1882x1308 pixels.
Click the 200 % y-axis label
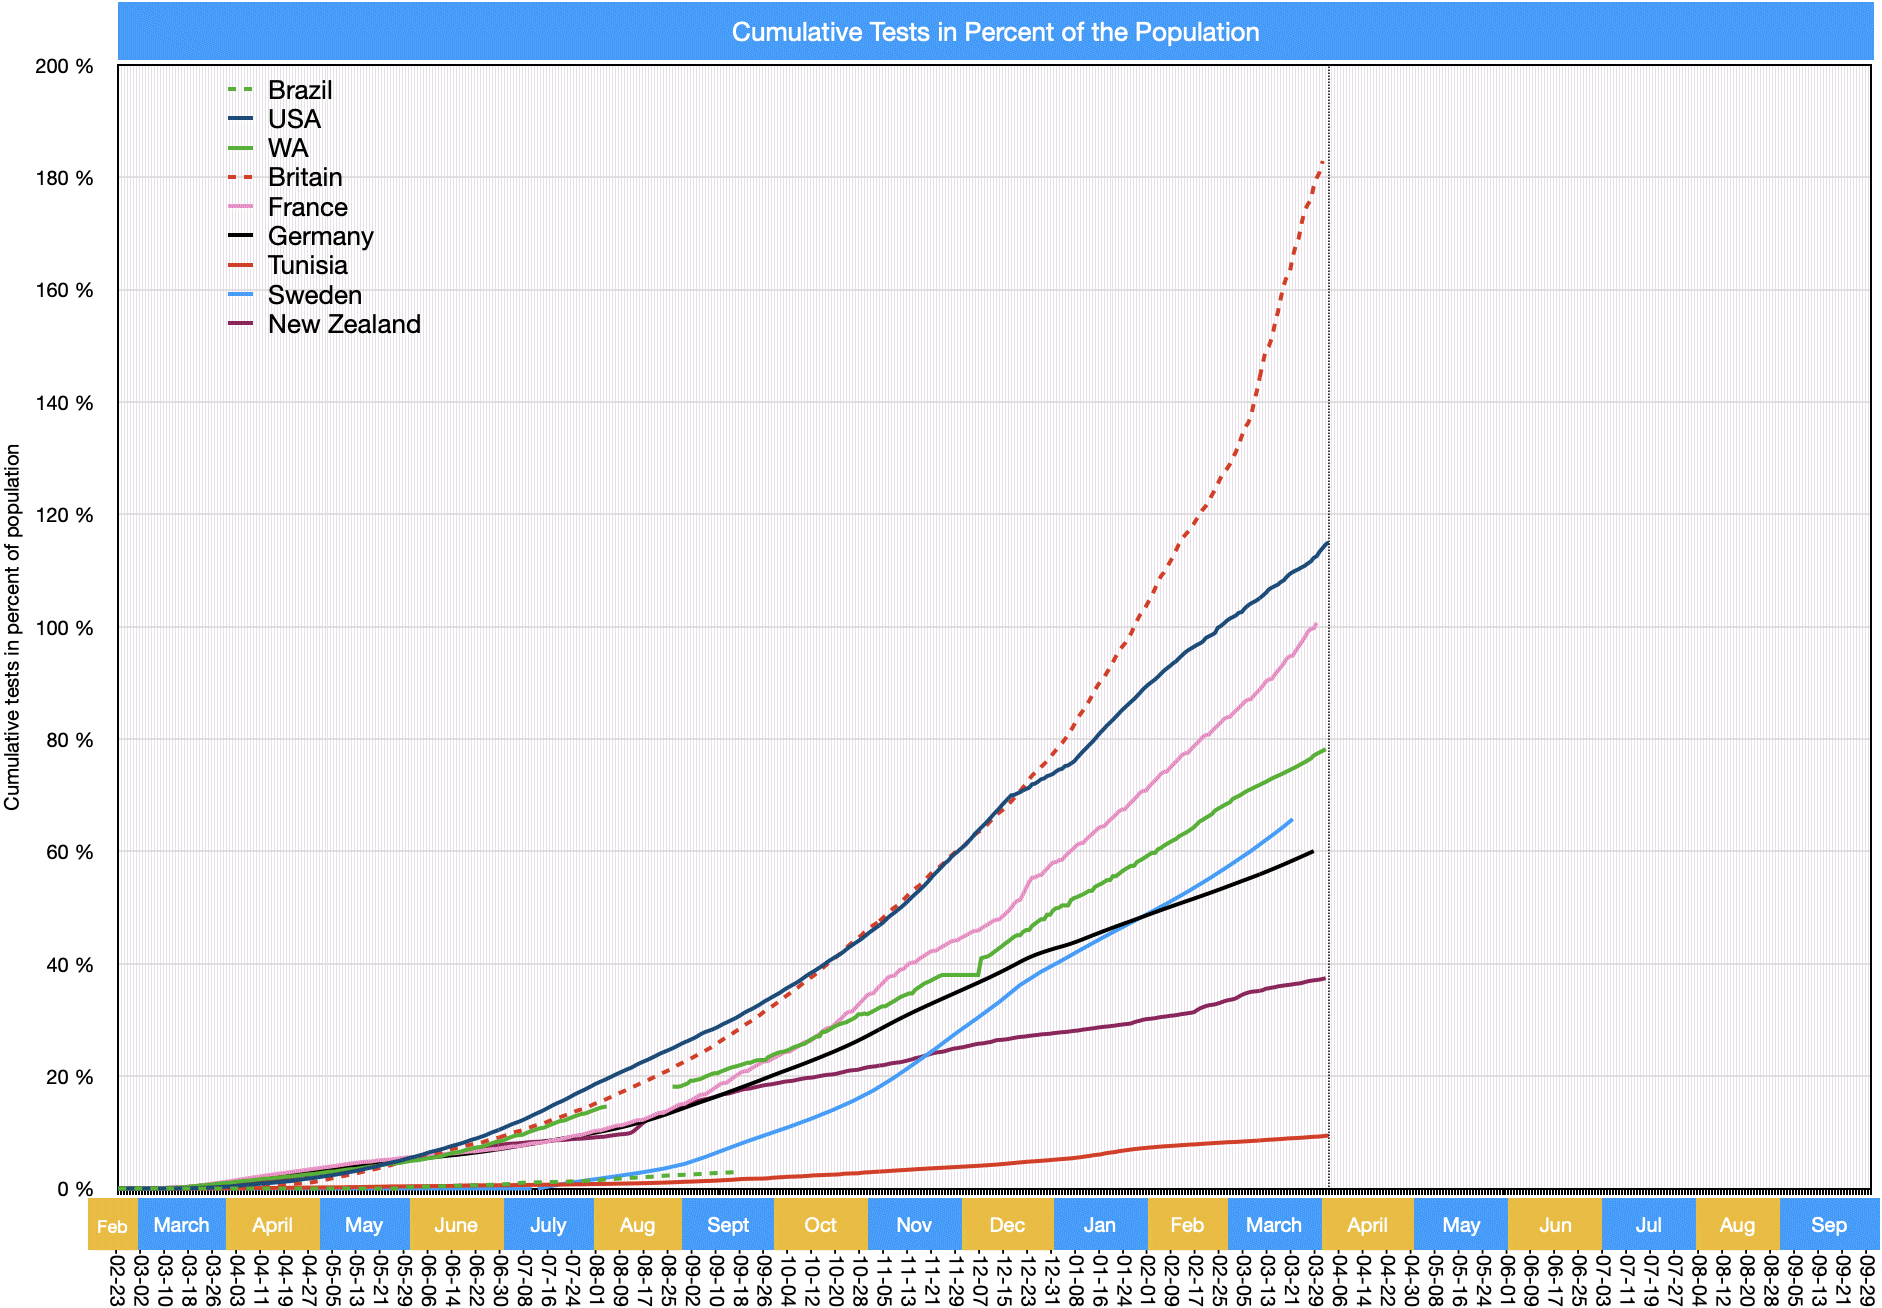point(64,66)
